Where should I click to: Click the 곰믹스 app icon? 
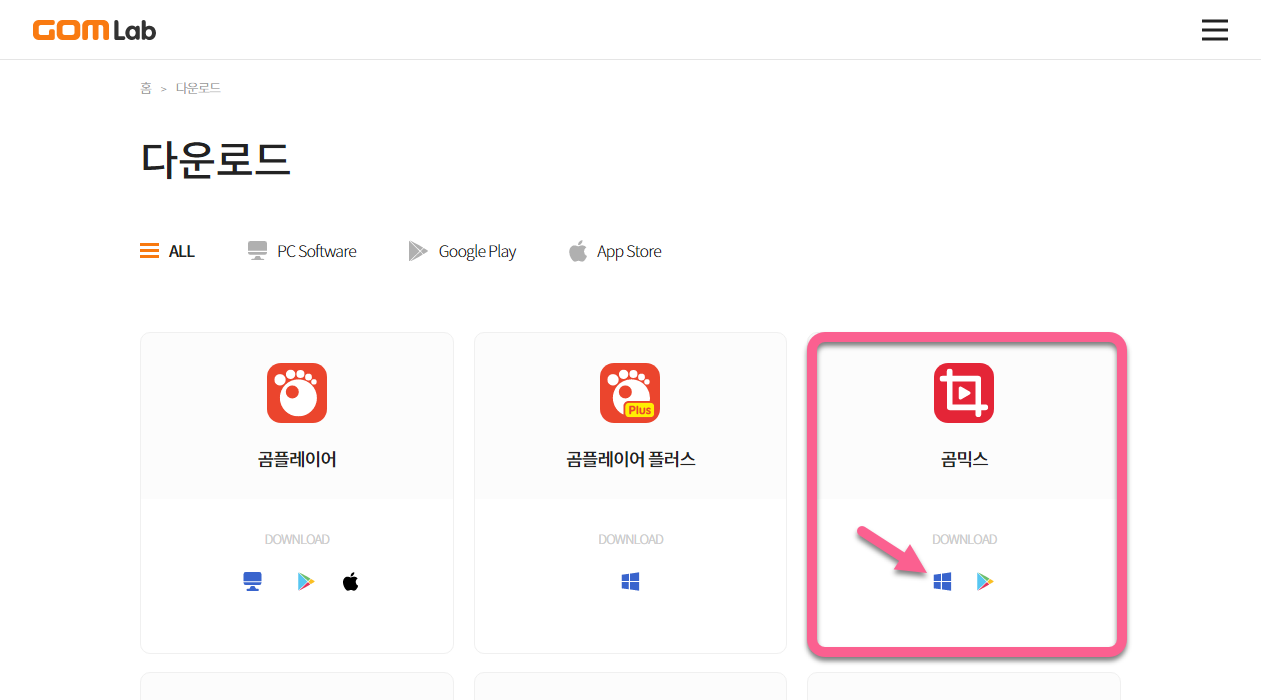tap(964, 393)
